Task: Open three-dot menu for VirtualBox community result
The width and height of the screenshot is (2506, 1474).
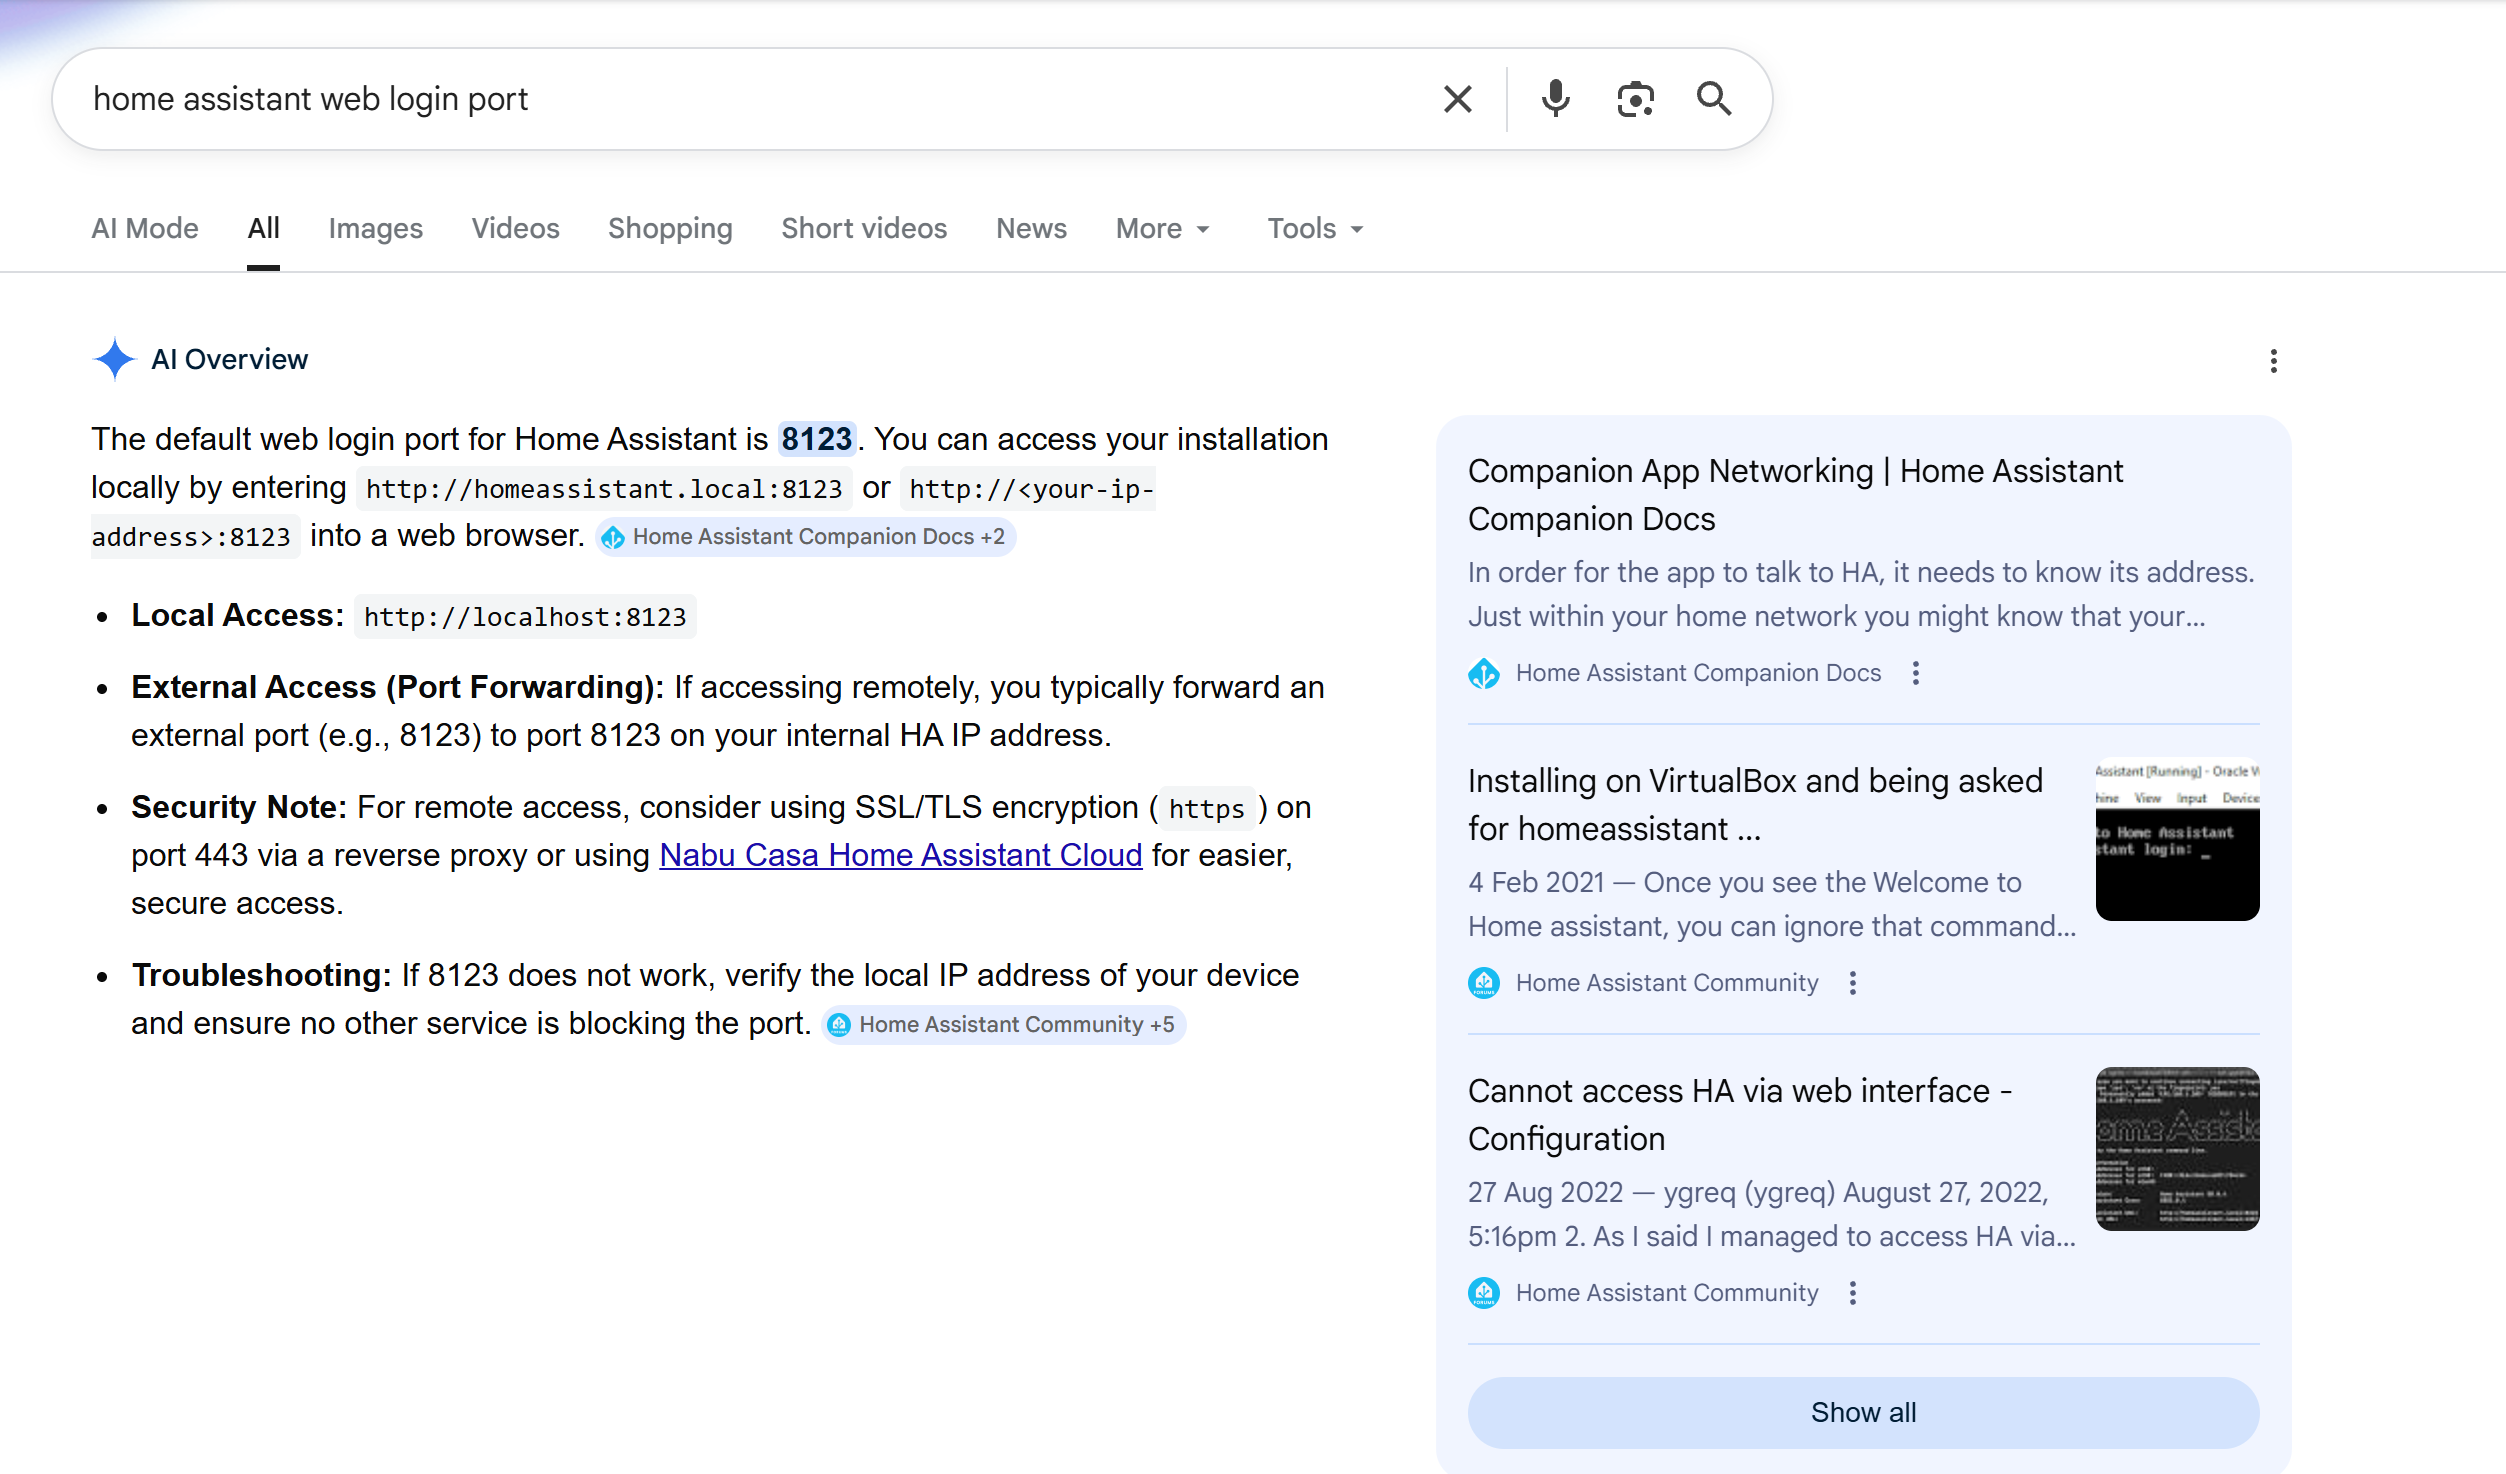Action: pyautogui.click(x=1852, y=983)
